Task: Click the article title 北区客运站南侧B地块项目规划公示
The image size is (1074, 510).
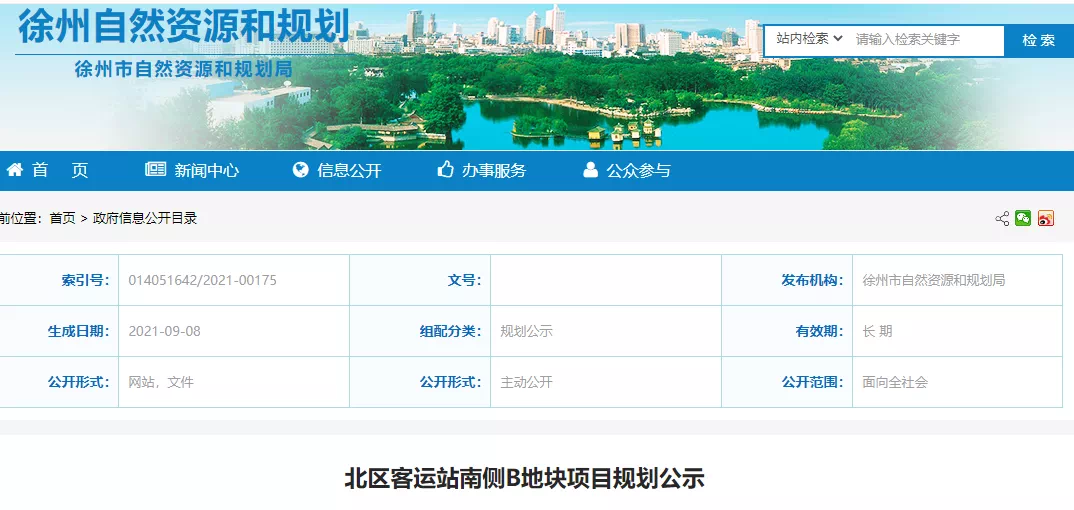Action: click(524, 479)
